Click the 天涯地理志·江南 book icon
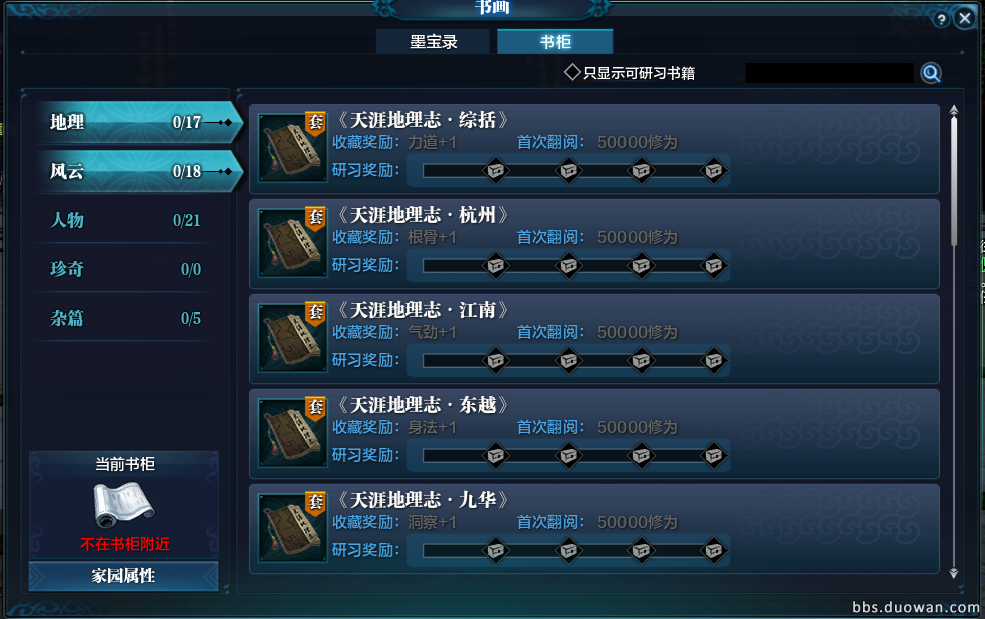 [293, 337]
